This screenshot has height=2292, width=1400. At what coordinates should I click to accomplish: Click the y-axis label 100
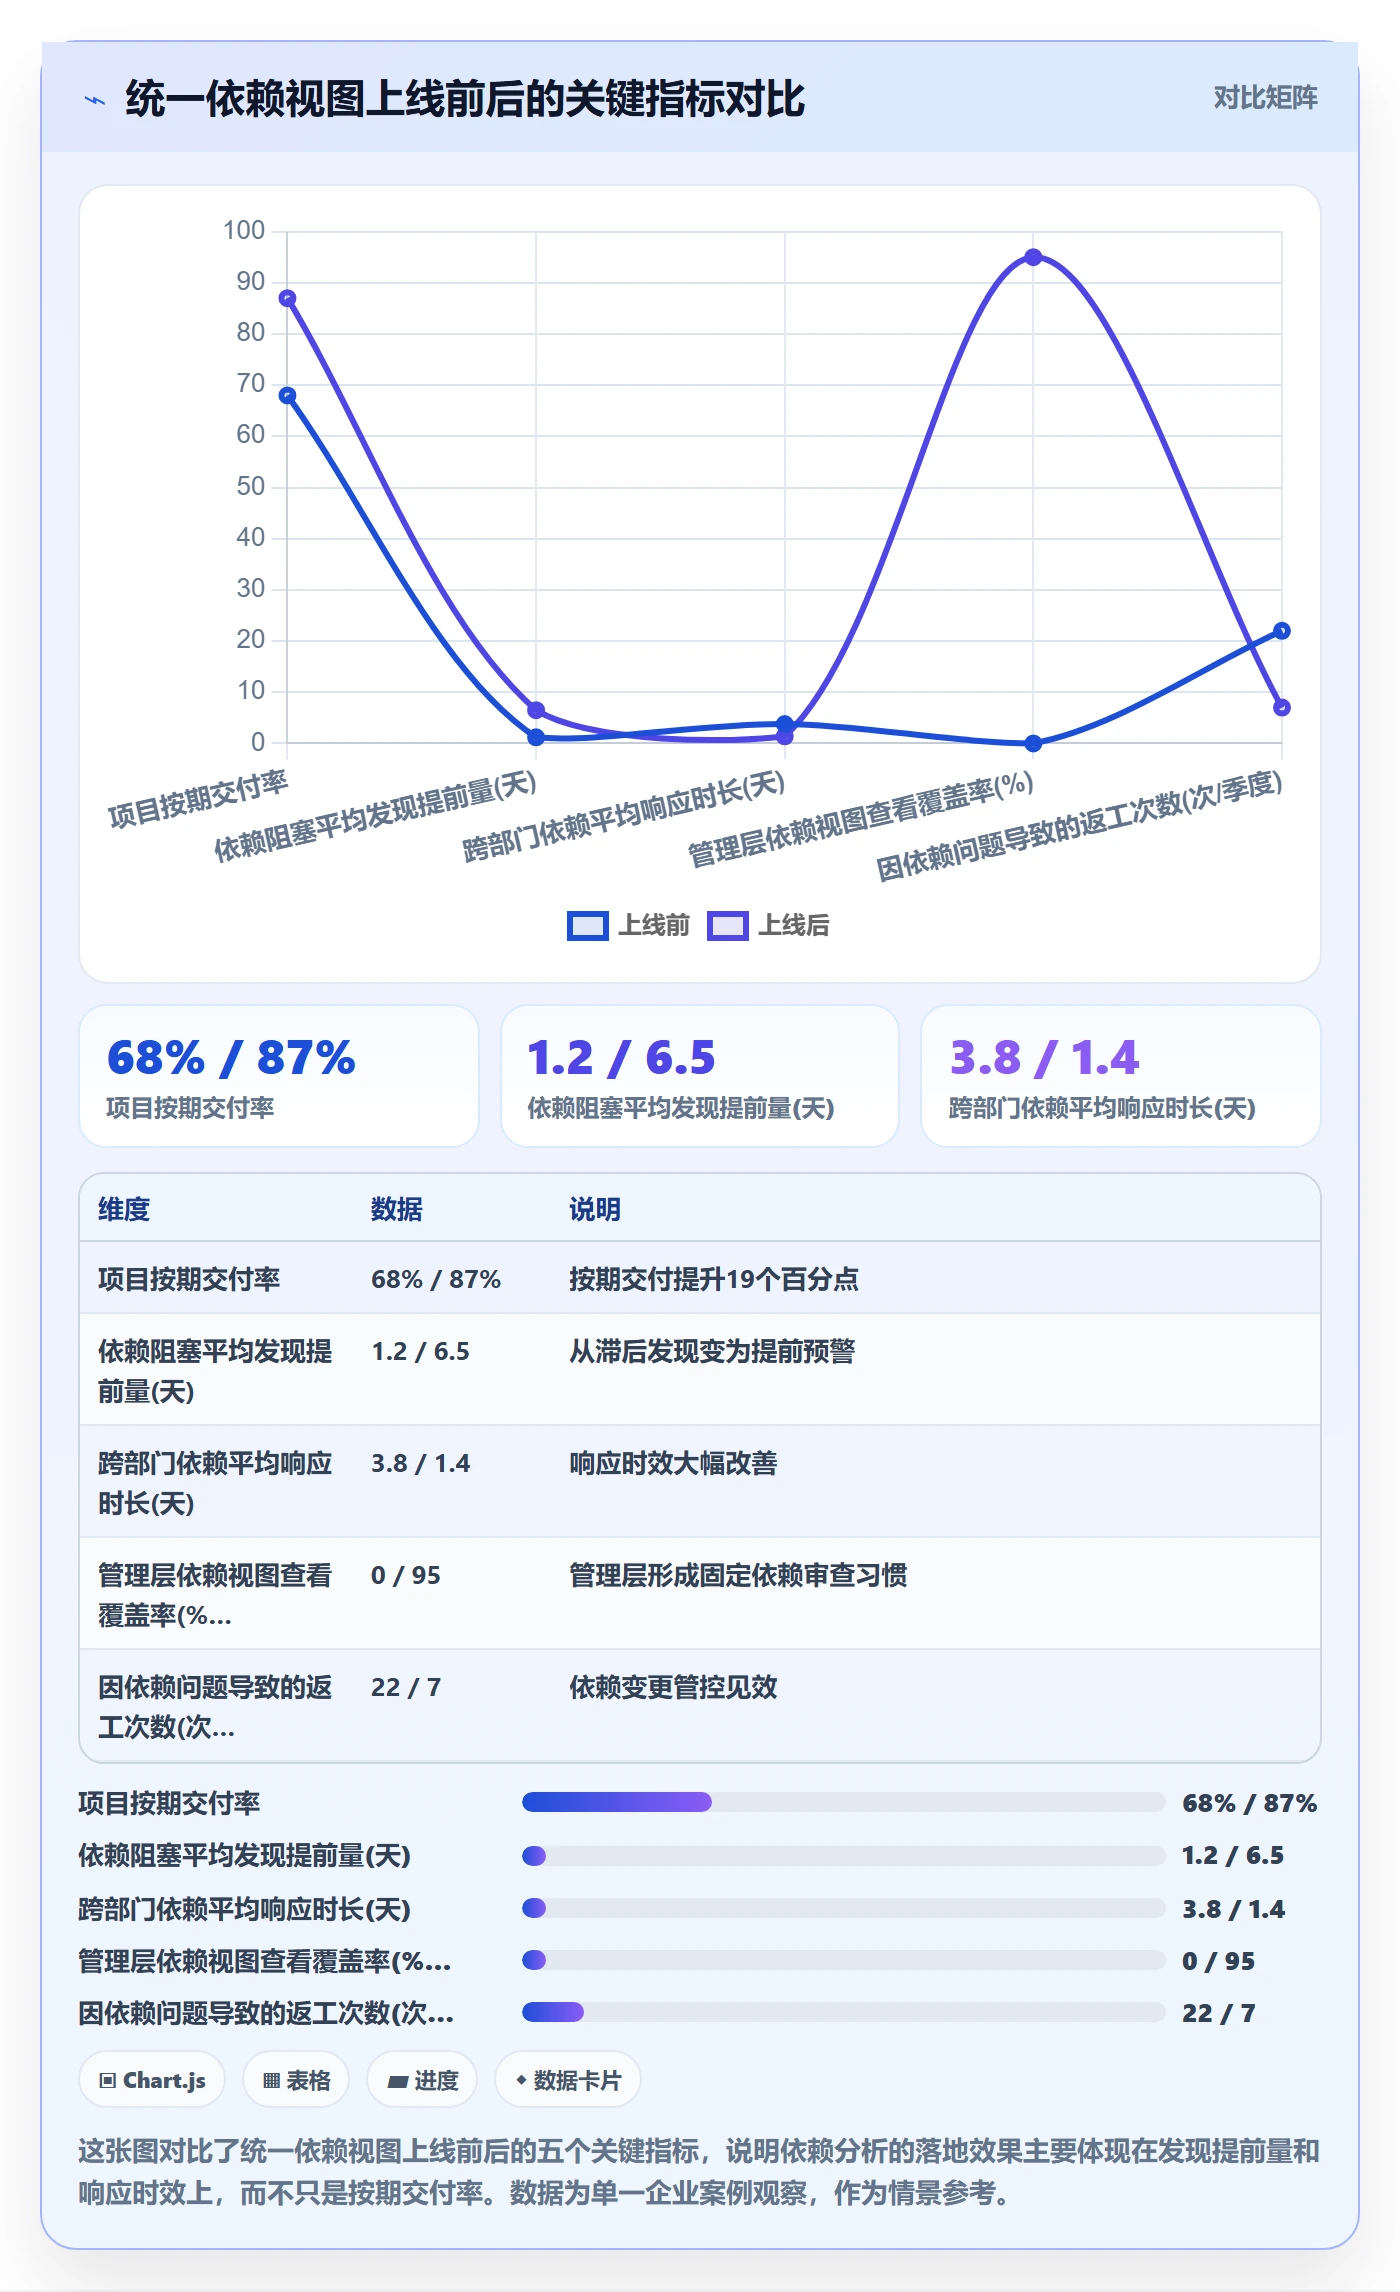244,230
